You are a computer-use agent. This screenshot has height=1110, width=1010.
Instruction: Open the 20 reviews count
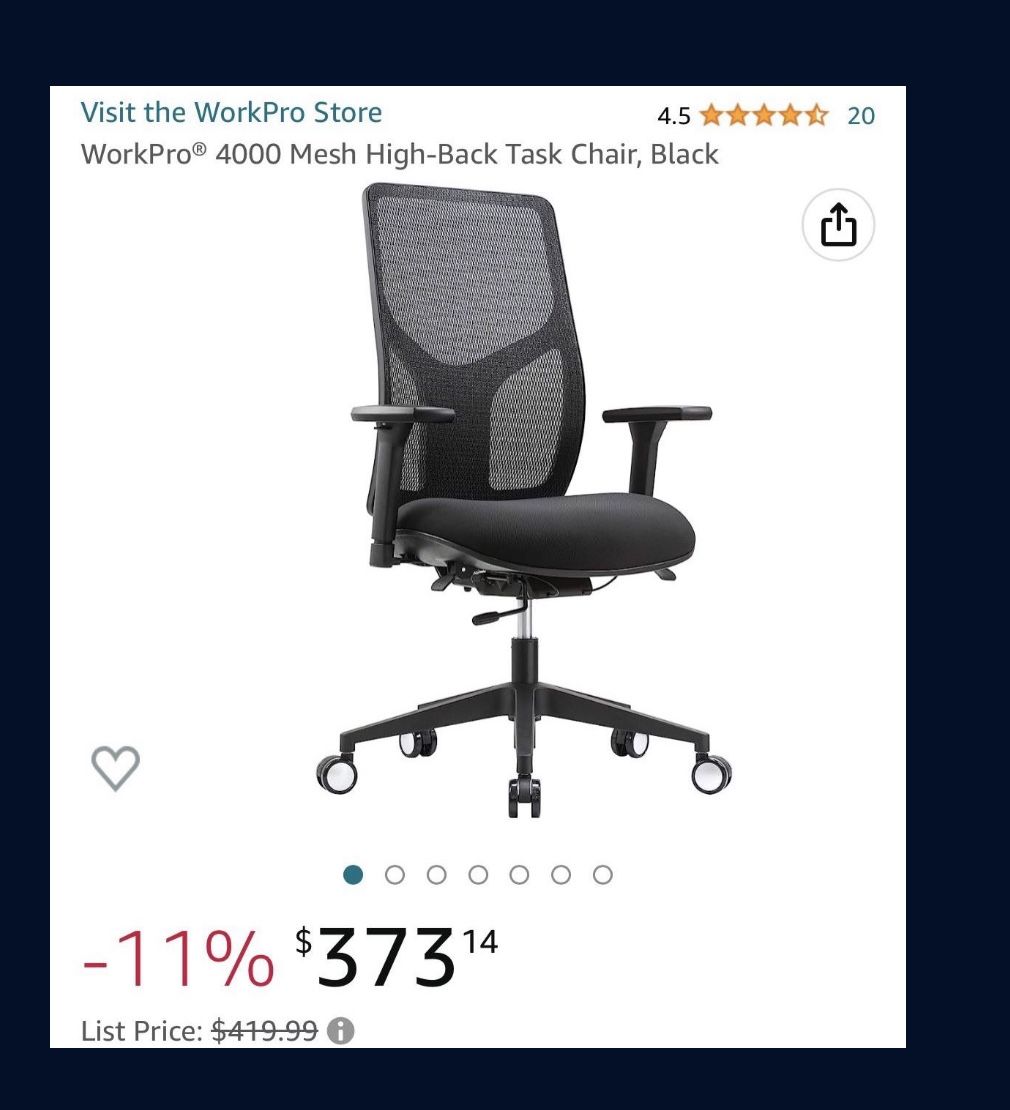pyautogui.click(x=861, y=115)
